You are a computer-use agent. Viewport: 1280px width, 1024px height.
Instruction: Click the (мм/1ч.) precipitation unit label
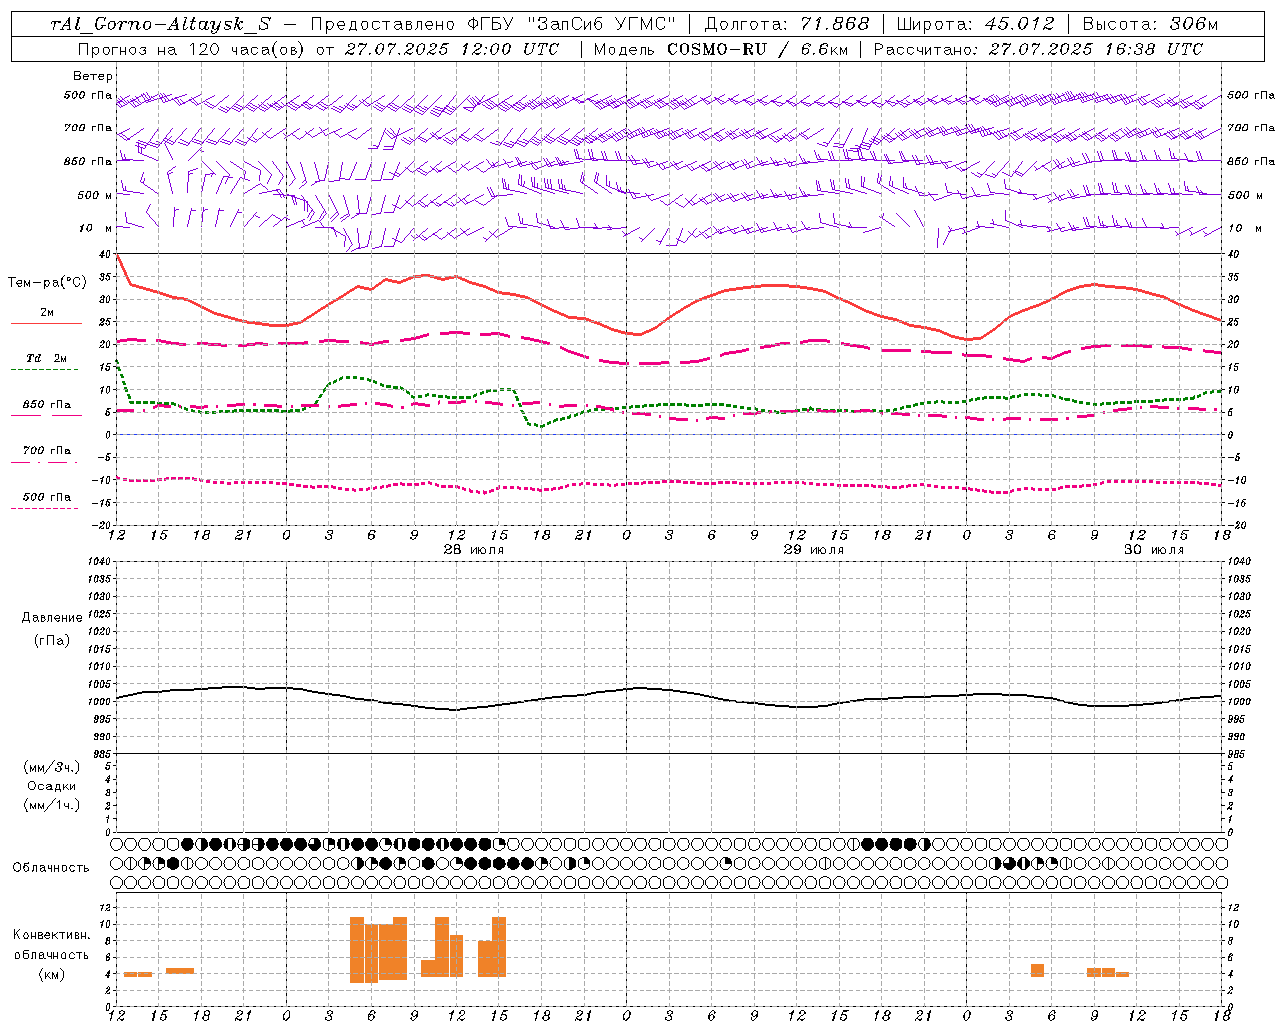[52, 805]
